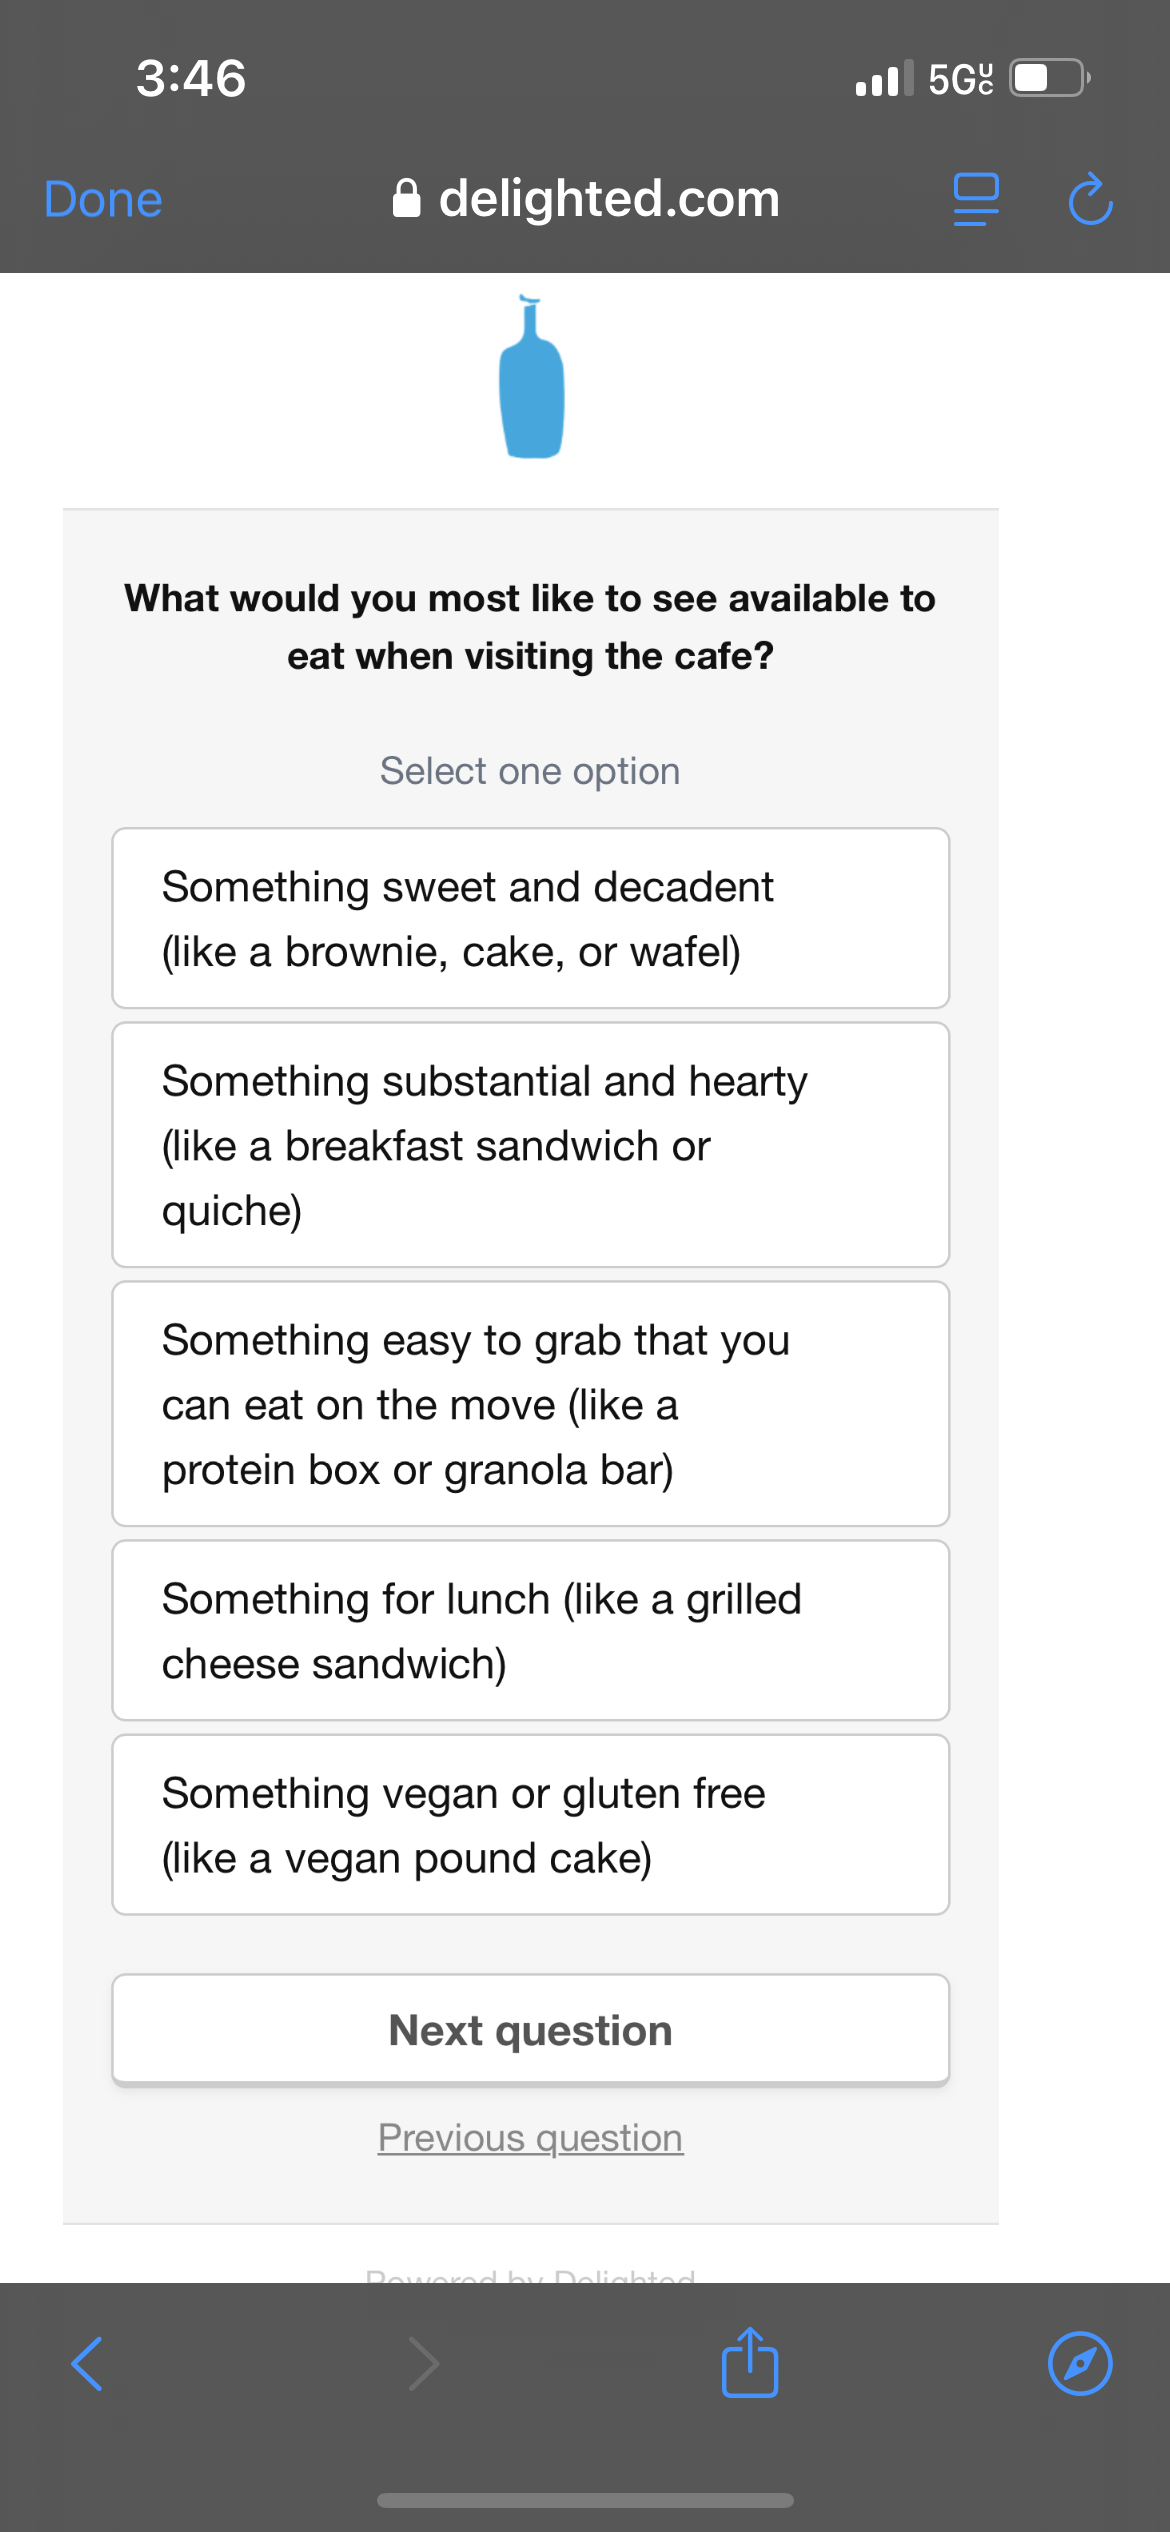The width and height of the screenshot is (1170, 2532).
Task: Tap the home indicator bar
Action: (585, 2500)
